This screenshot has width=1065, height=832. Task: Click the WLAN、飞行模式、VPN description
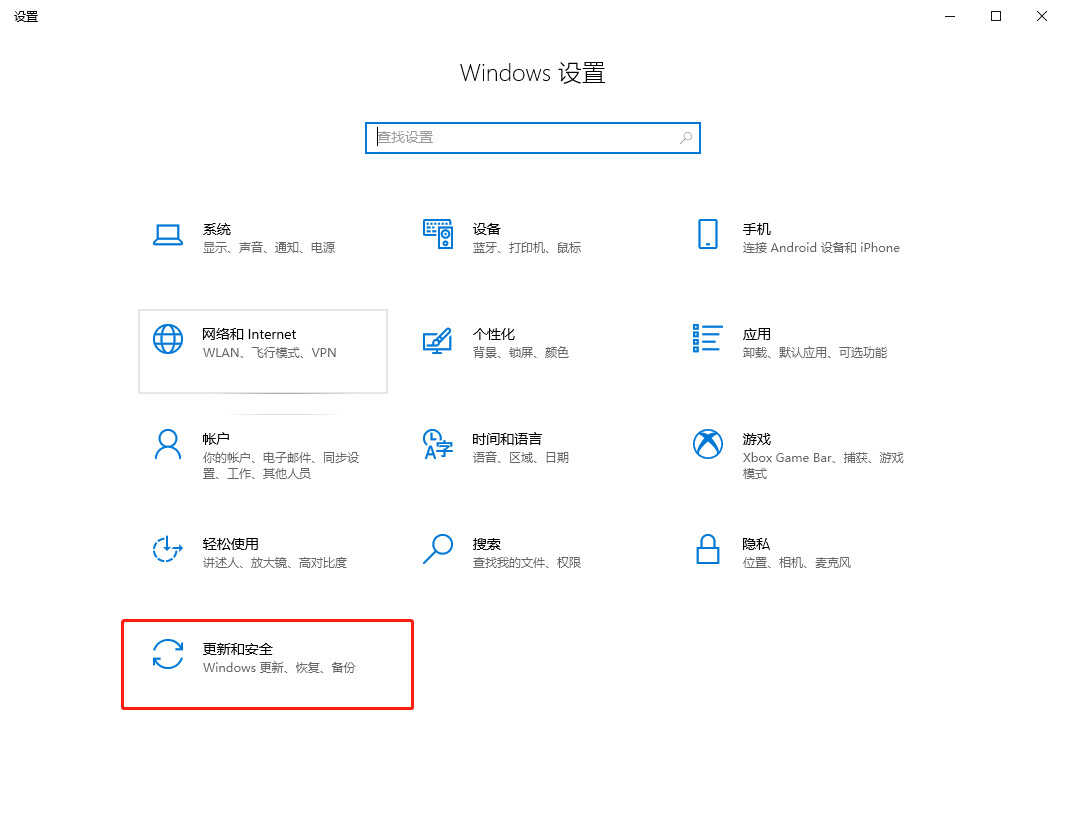tap(270, 352)
